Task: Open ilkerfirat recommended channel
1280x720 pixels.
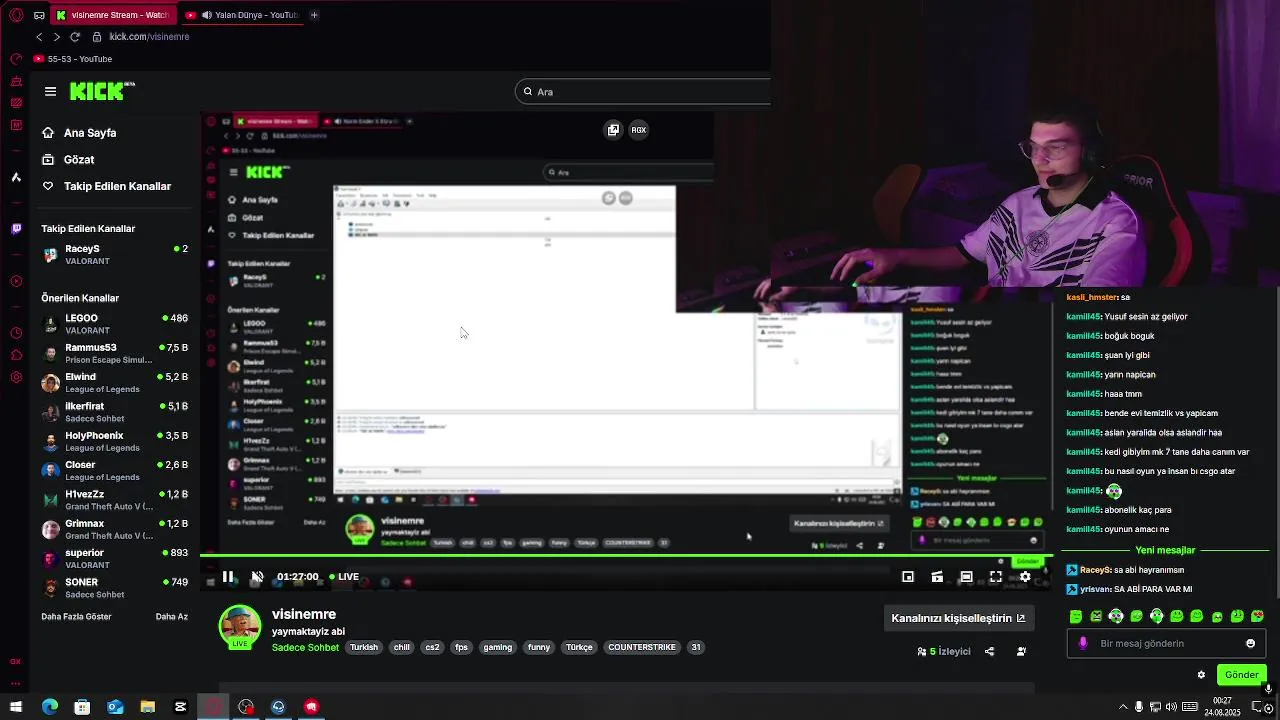Action: pos(114,412)
